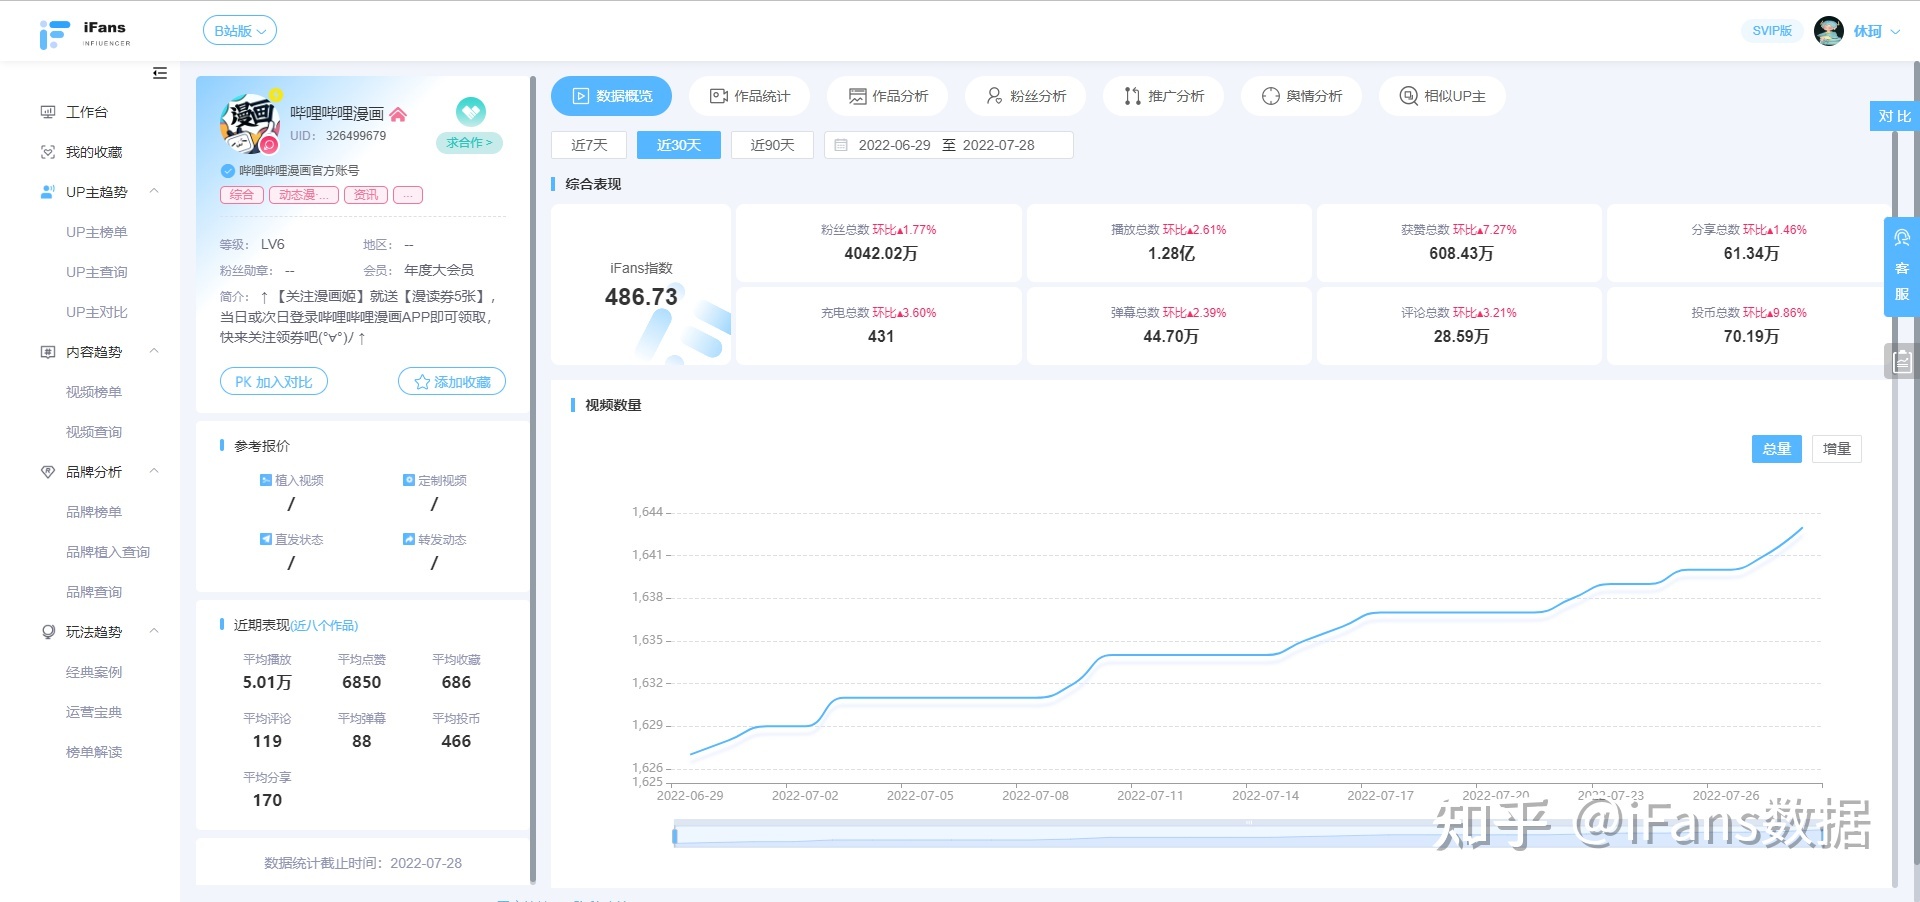Click the calendar icon in date range field
Screen dimensions: 1920x902
point(841,145)
